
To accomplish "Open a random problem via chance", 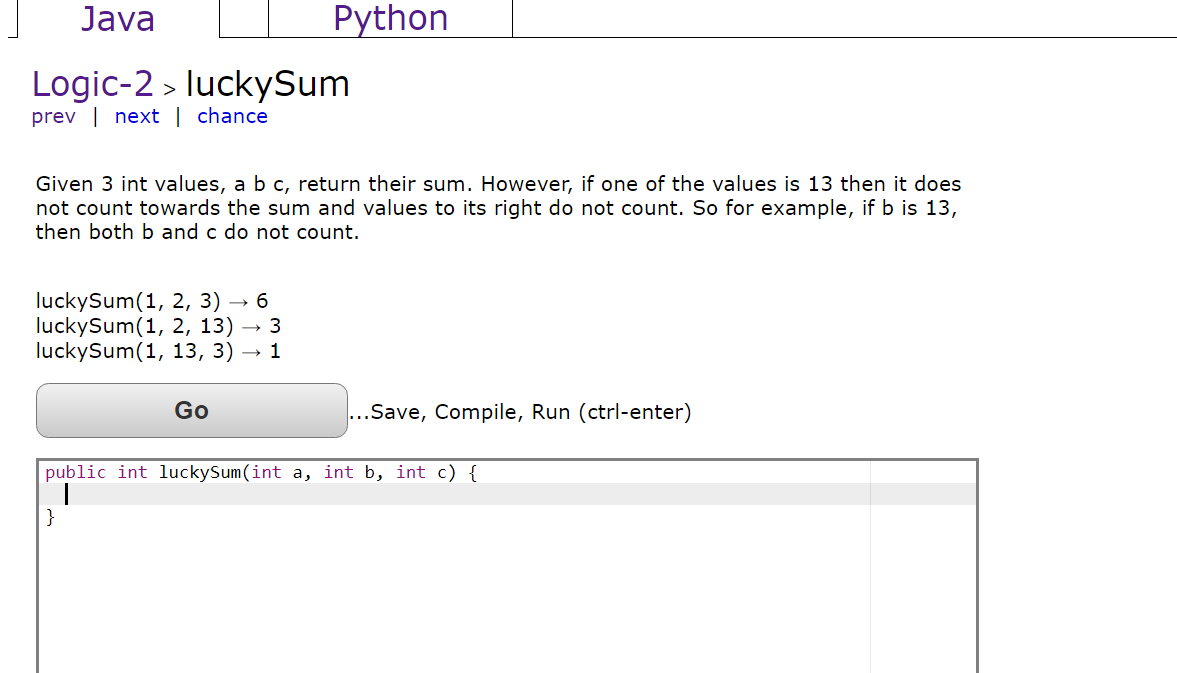I will (232, 116).
